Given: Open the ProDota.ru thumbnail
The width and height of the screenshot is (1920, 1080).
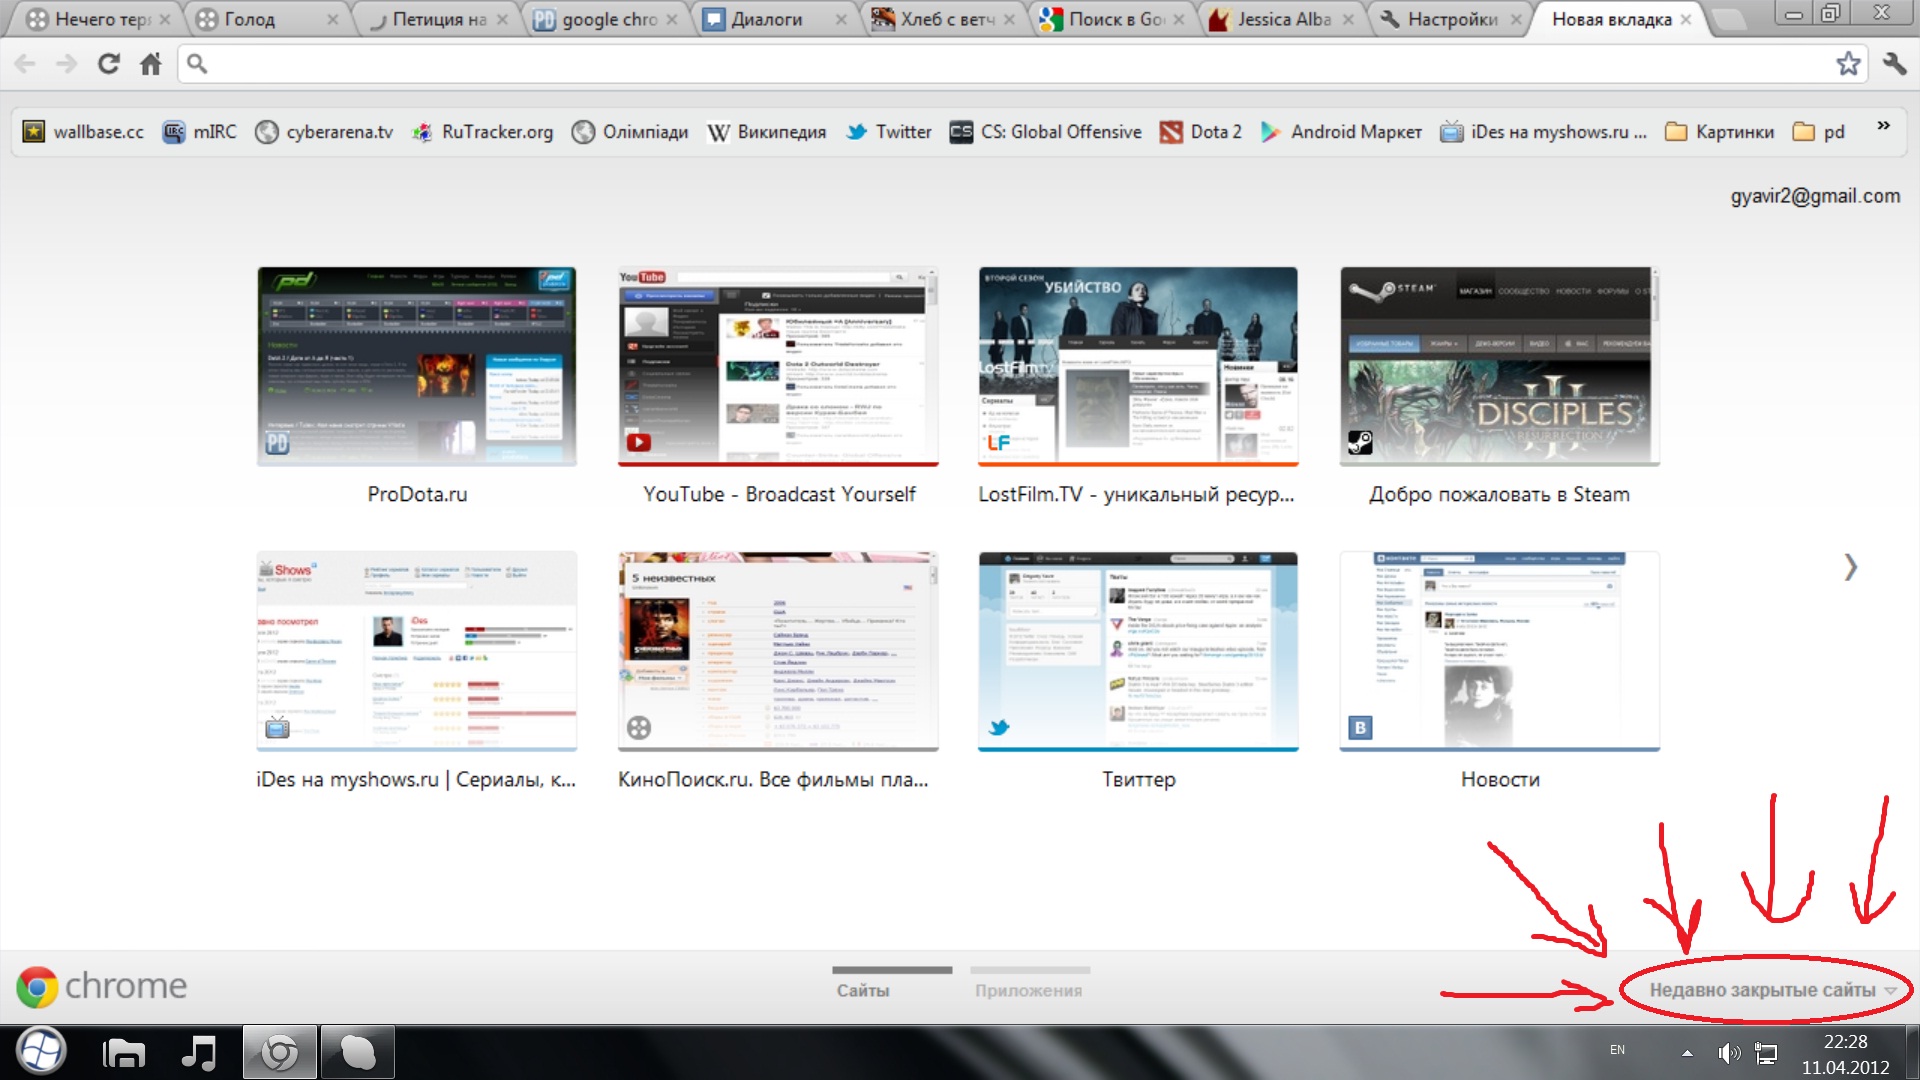Looking at the screenshot, I should click(x=417, y=366).
